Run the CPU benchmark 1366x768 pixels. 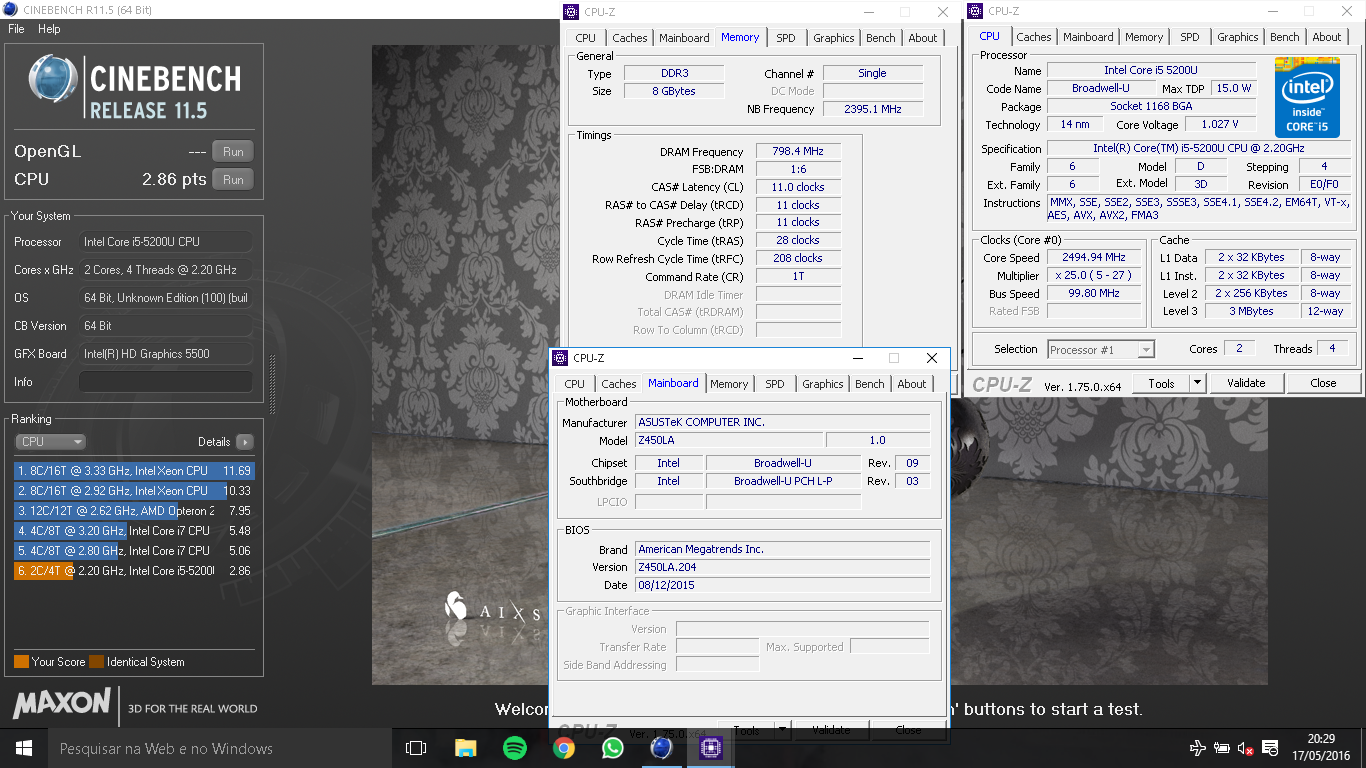click(x=233, y=180)
